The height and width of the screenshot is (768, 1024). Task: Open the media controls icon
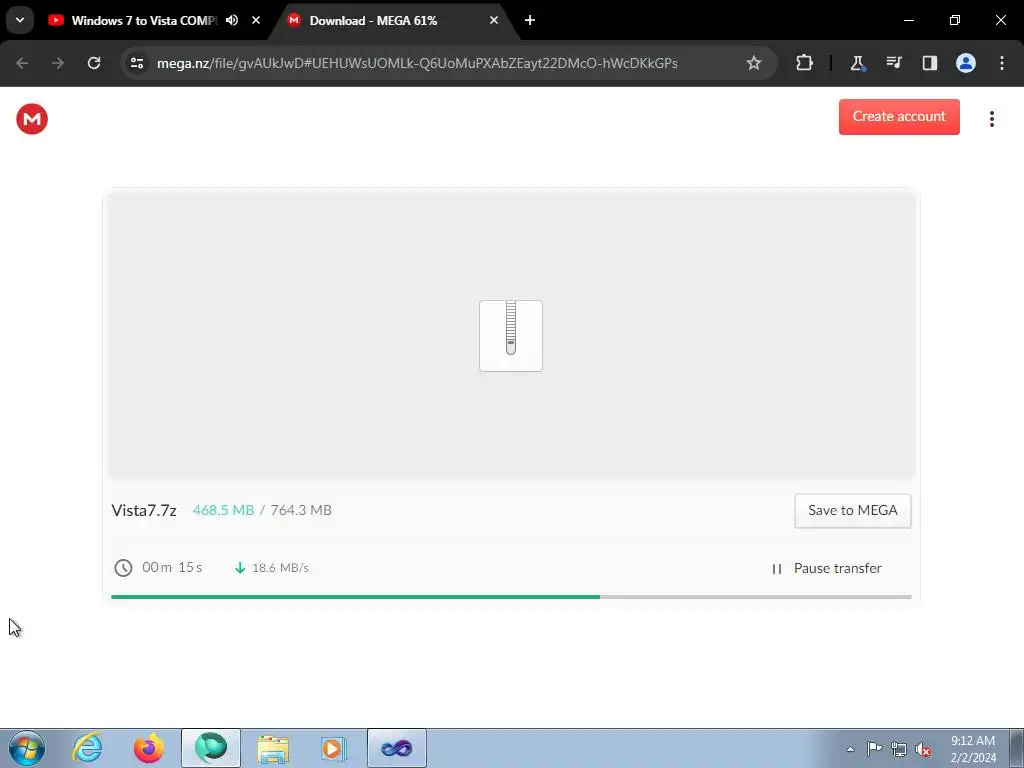pos(893,63)
